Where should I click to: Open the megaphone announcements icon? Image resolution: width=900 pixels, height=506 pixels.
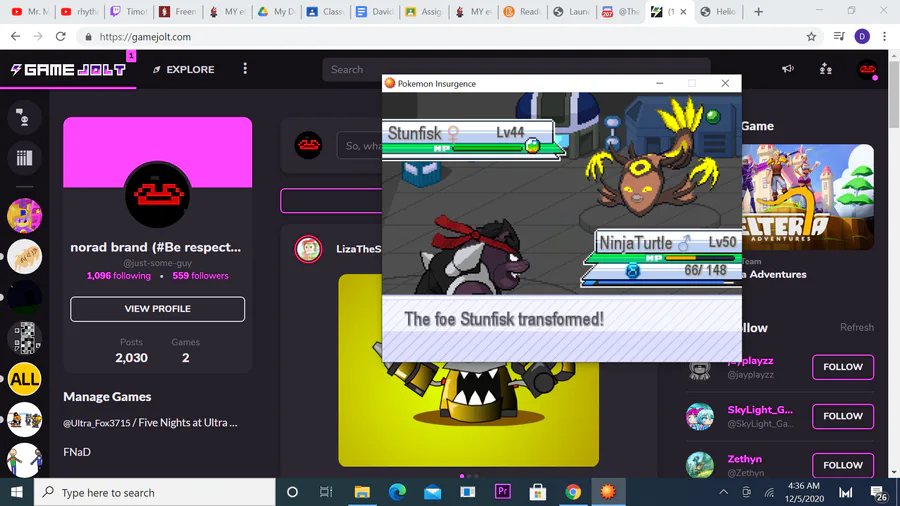click(x=788, y=69)
